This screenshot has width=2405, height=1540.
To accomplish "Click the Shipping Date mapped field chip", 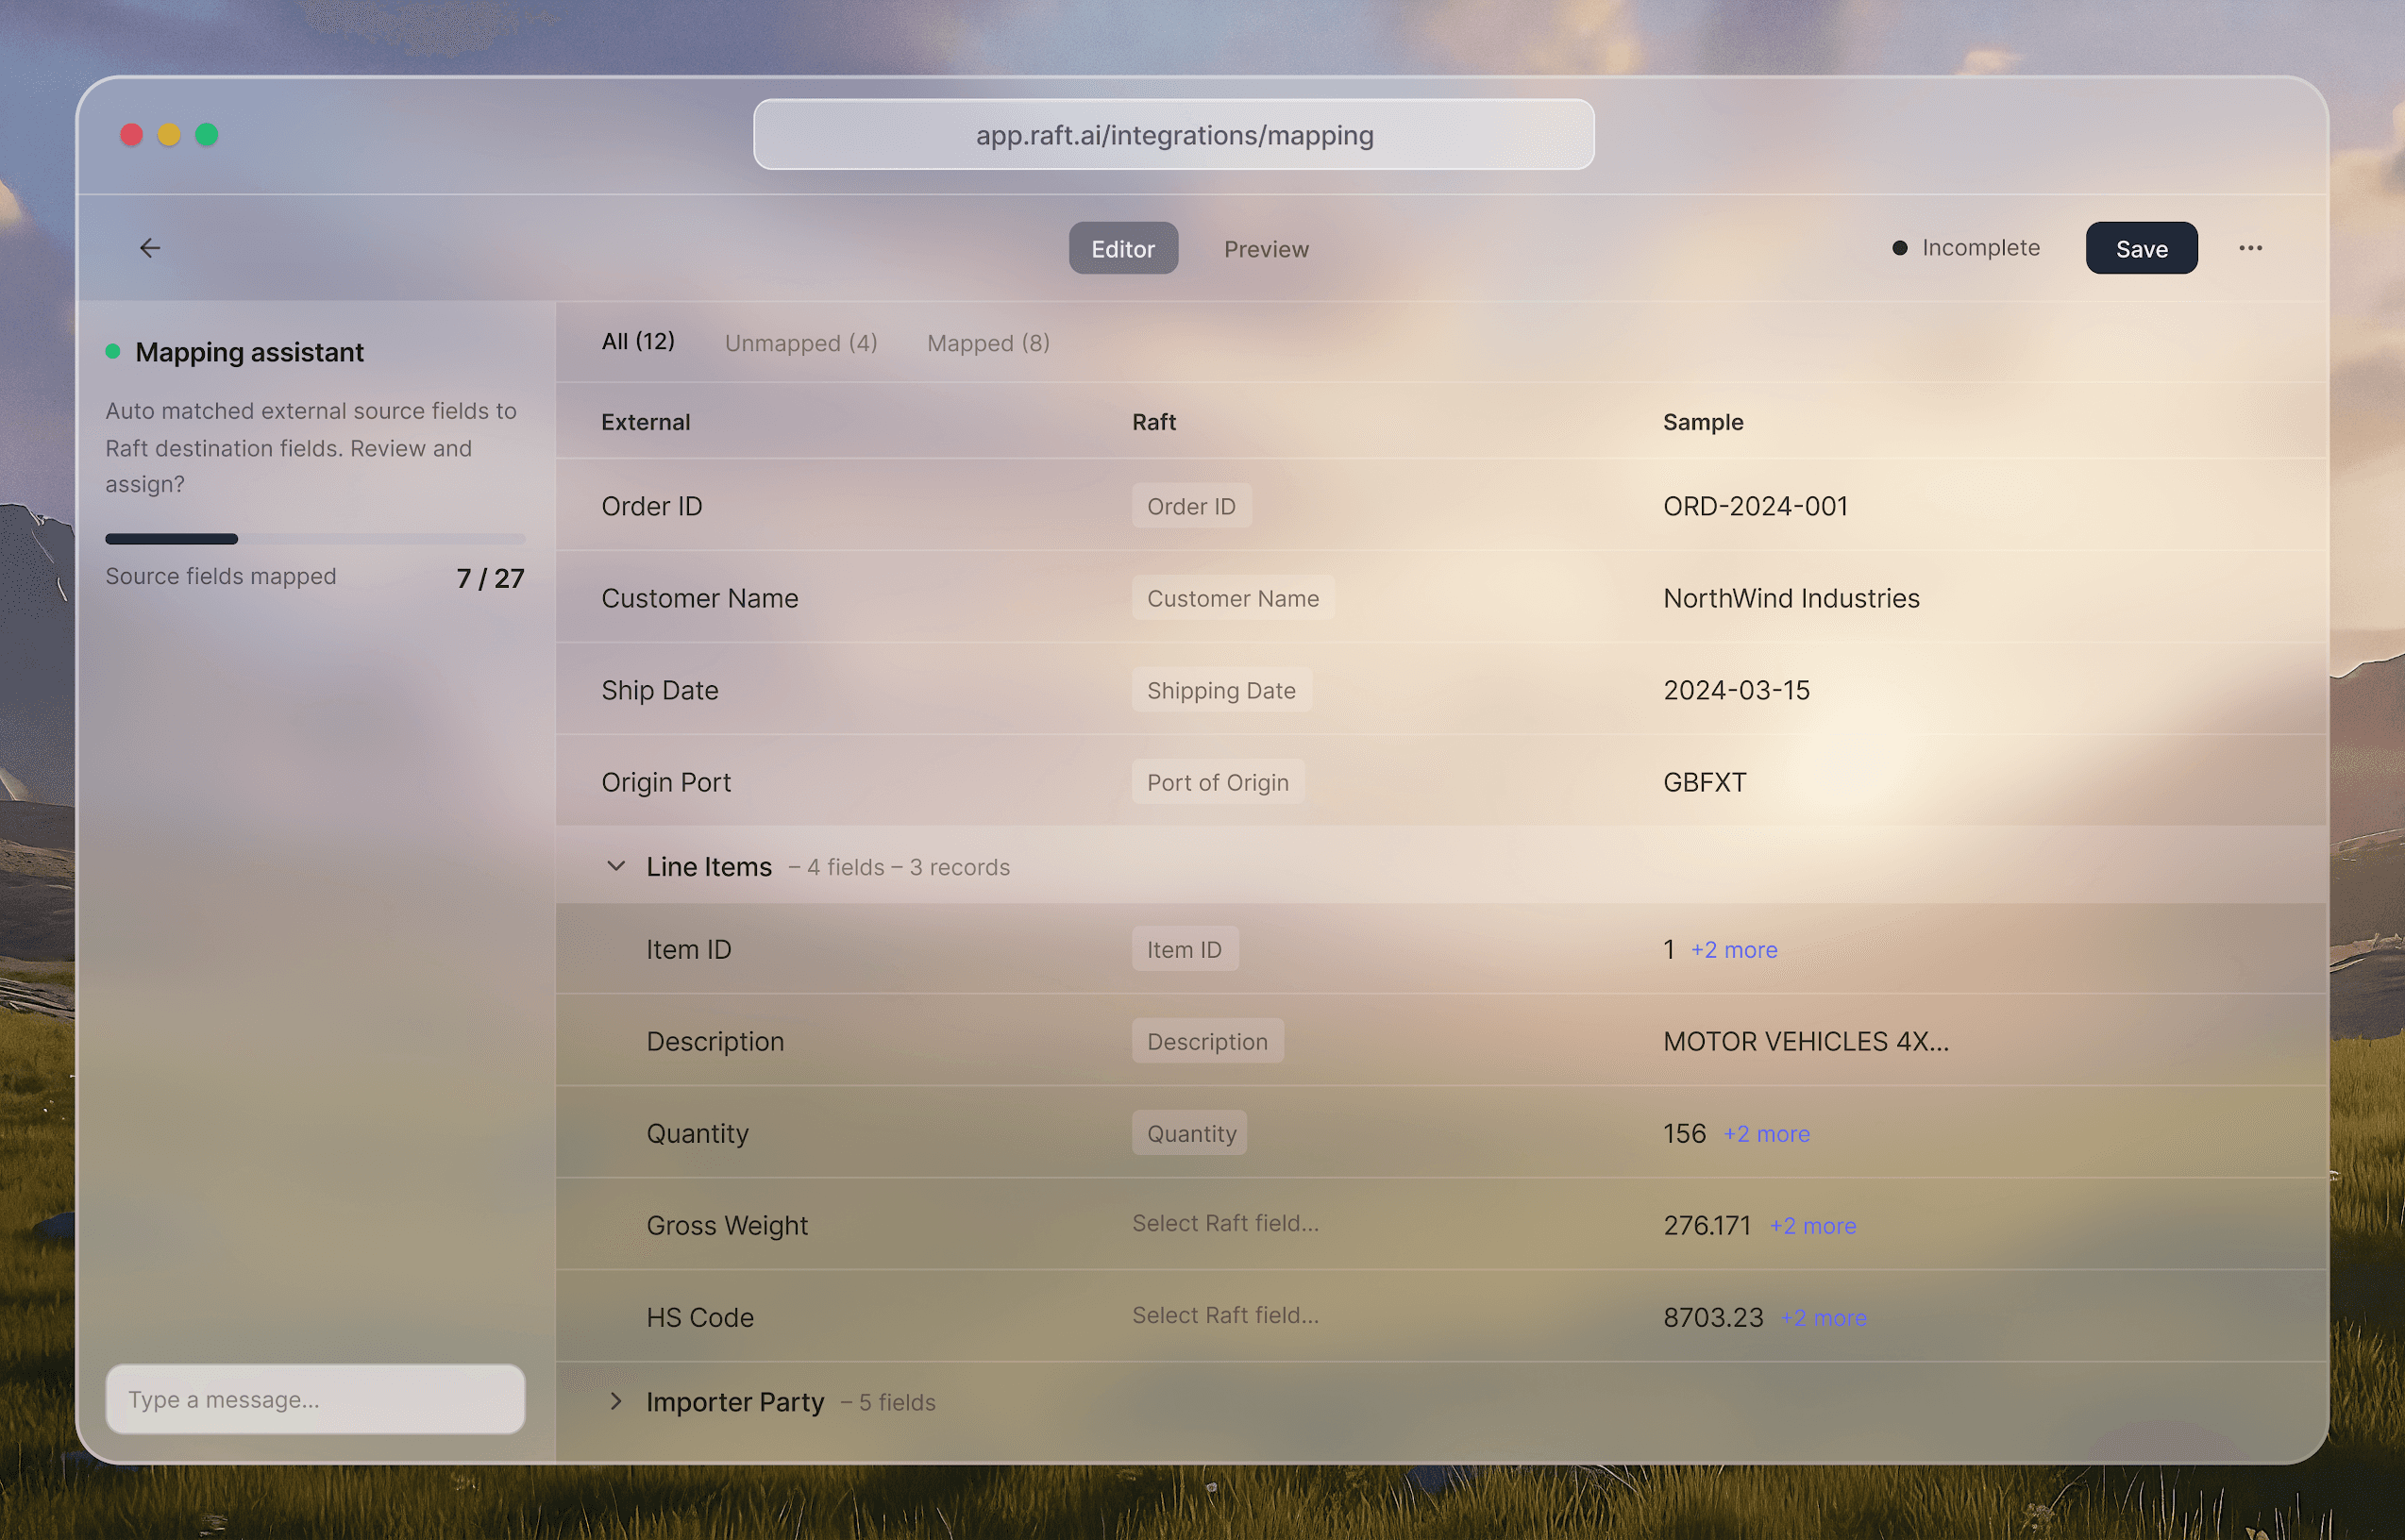I will tap(1220, 690).
